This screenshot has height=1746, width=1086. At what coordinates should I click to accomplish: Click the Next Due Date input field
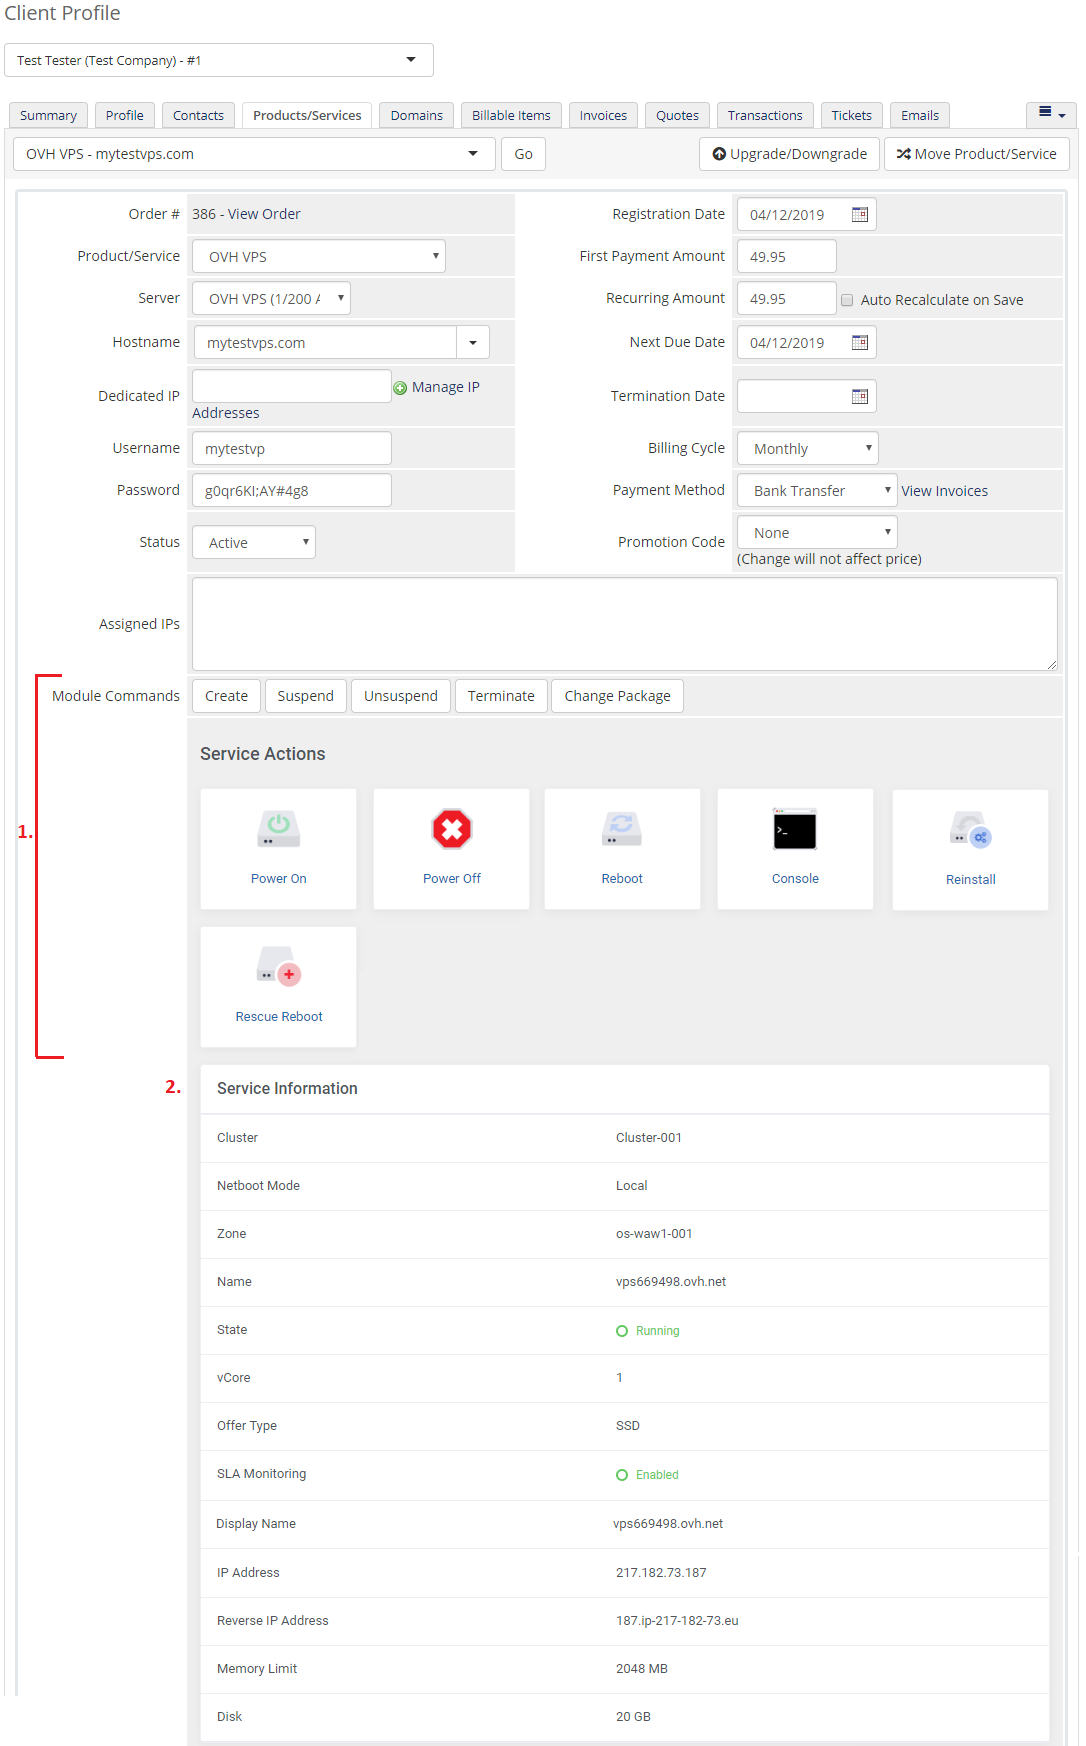[806, 342]
